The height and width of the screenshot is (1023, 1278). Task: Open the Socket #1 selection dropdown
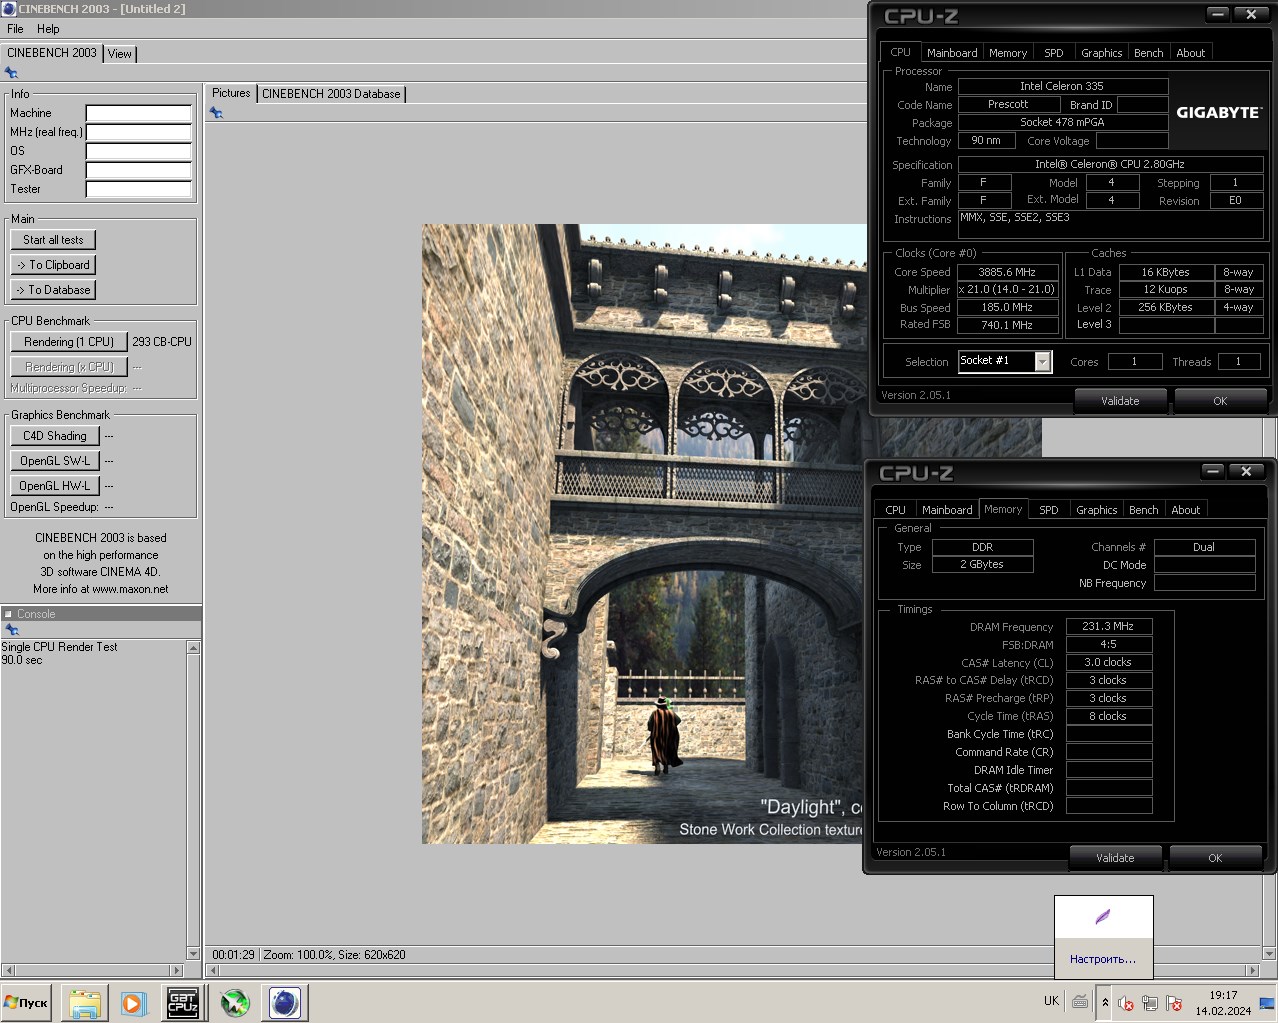click(1043, 362)
